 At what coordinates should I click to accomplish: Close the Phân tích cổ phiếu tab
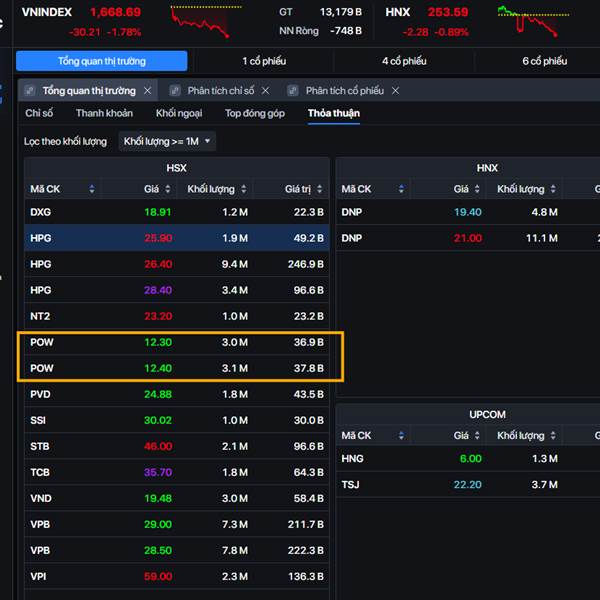395,91
